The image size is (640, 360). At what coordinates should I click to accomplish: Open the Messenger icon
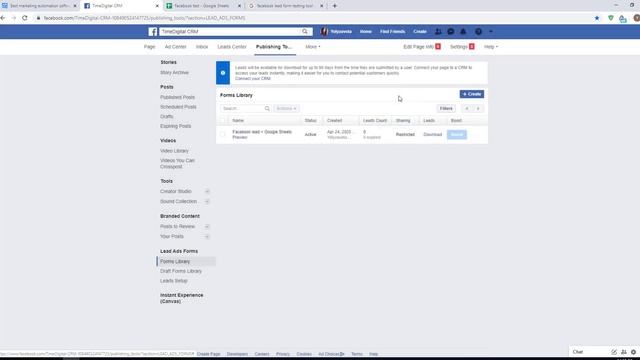451,31
